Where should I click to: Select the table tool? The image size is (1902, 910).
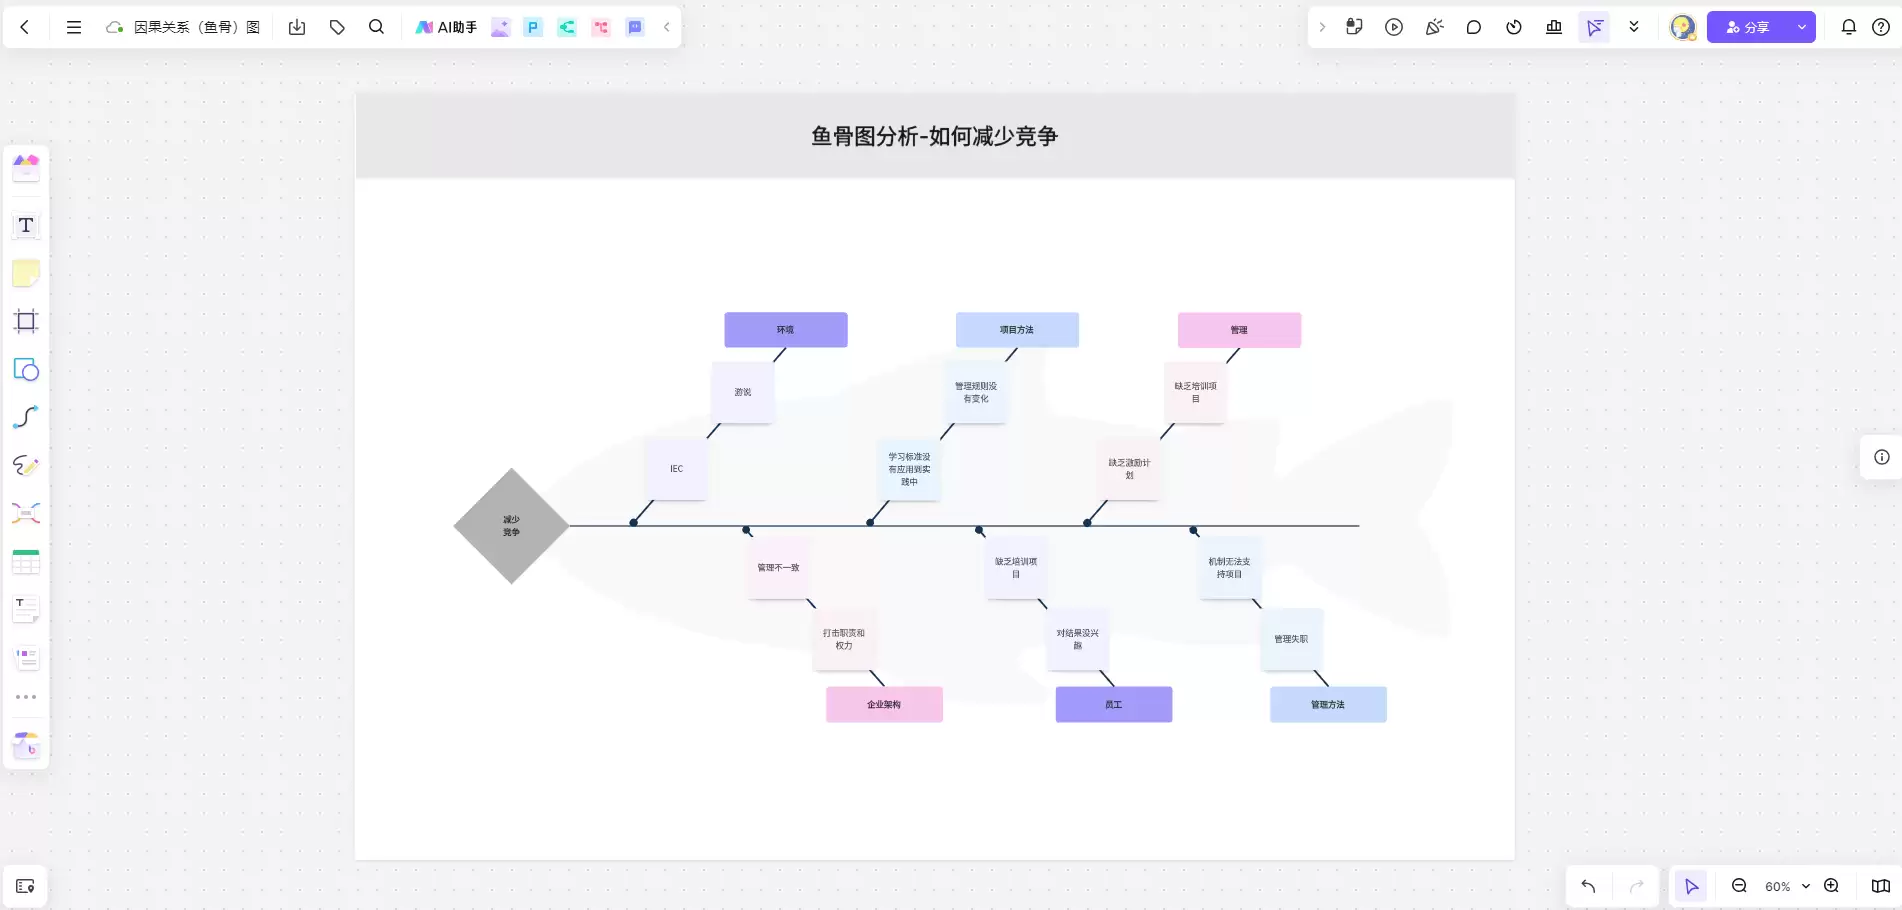click(26, 561)
